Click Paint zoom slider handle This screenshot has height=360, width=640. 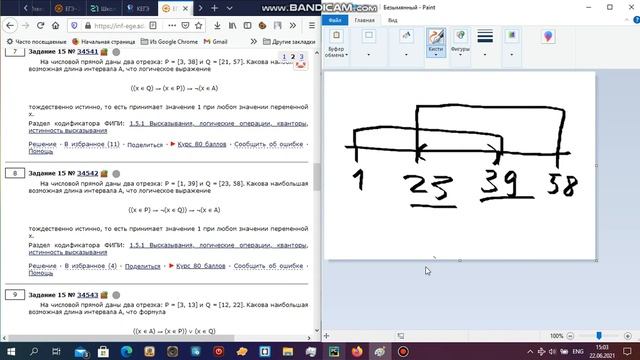(x=599, y=336)
